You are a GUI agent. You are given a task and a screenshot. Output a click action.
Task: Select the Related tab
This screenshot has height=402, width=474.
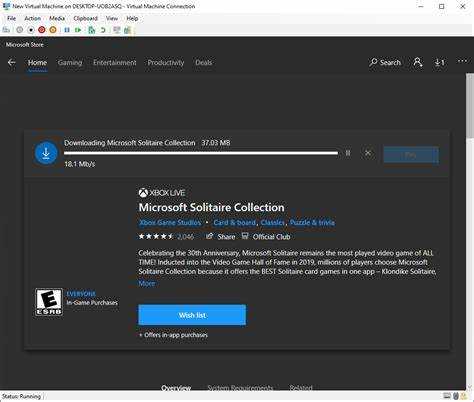[301, 388]
